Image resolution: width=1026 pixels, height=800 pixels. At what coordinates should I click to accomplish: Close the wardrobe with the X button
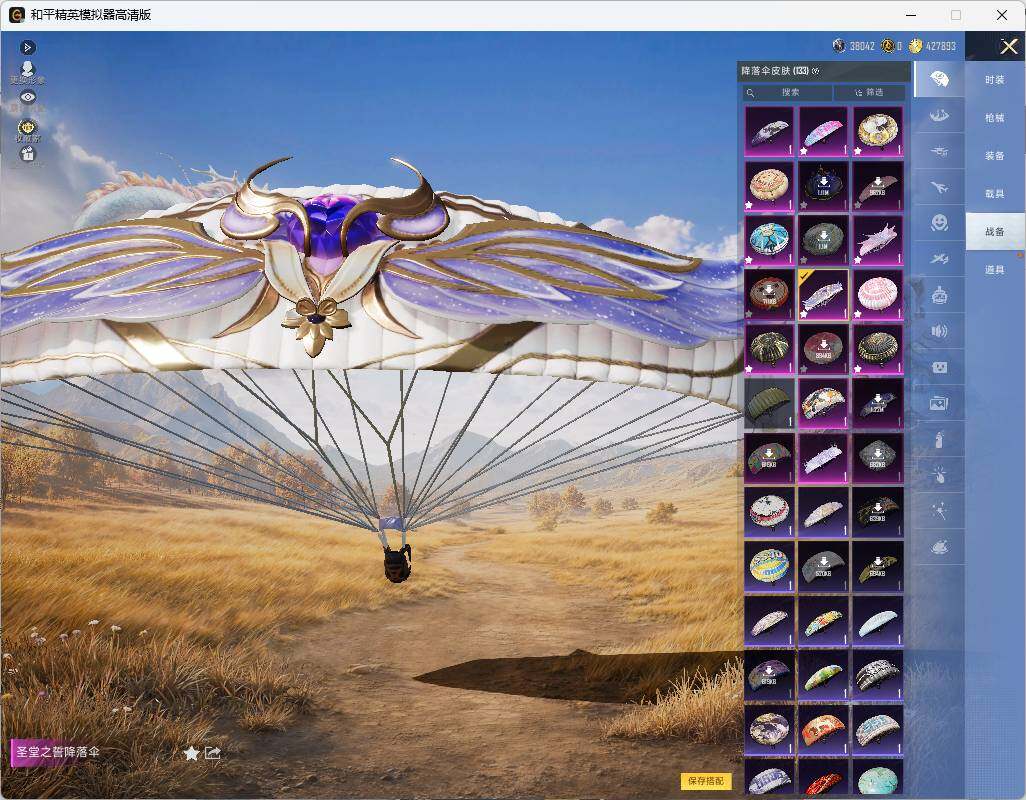click(1008, 46)
